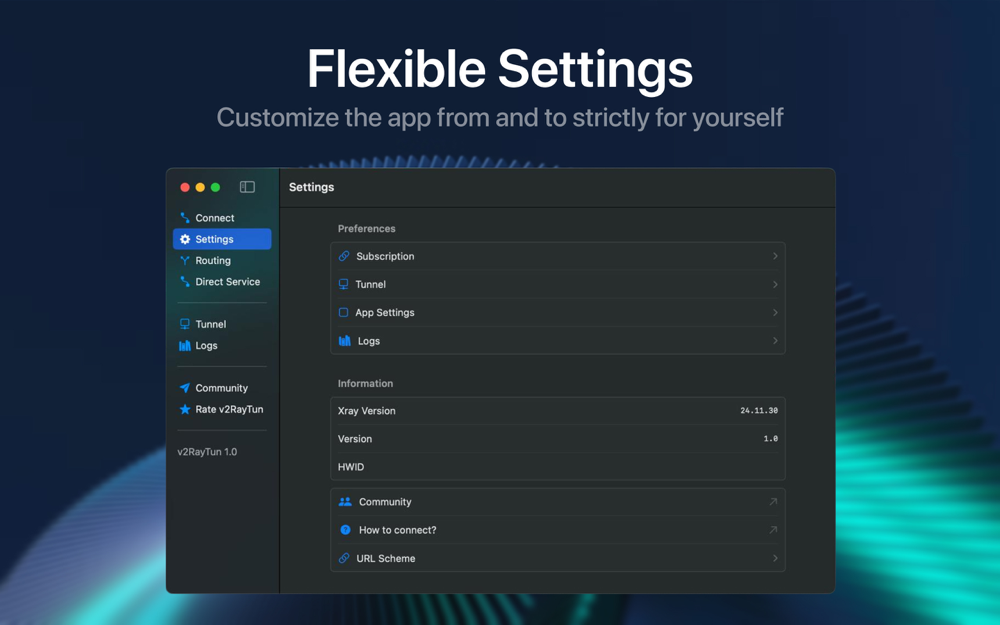The image size is (1000, 625).
Task: Open Subscription label in Preferences
Action: click(x=385, y=256)
